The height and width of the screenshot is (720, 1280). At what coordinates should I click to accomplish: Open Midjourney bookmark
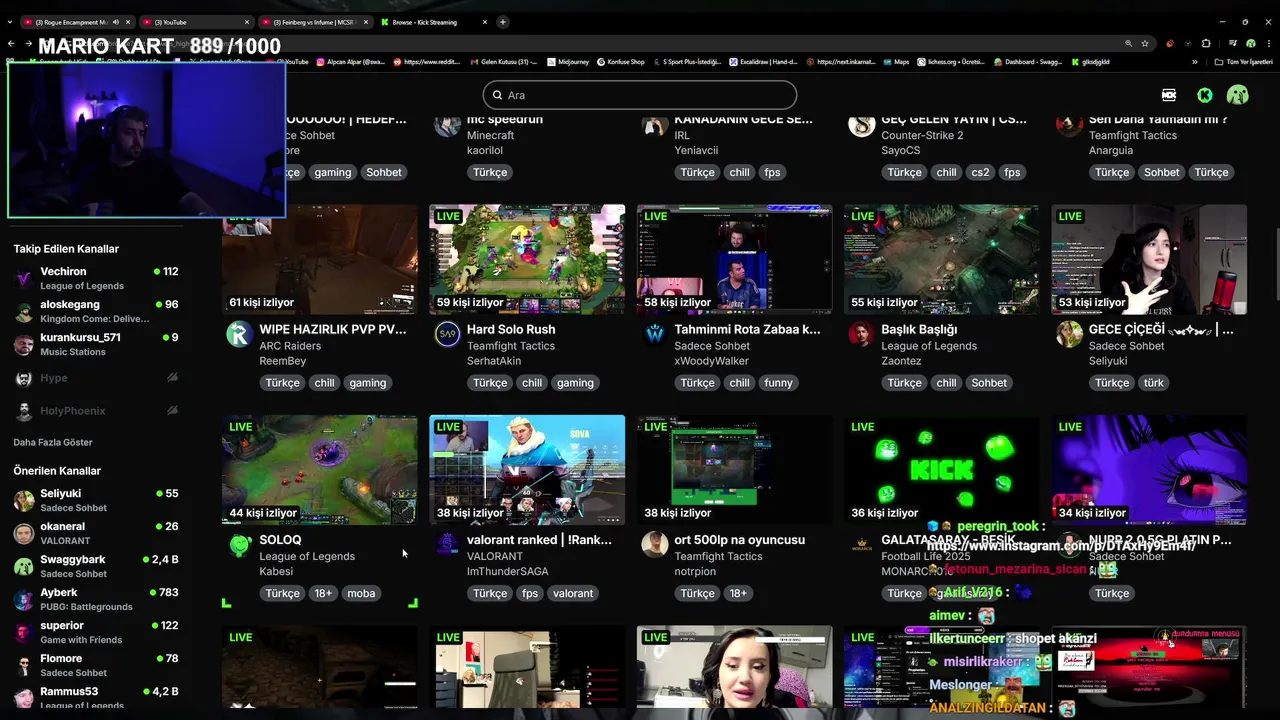568,62
